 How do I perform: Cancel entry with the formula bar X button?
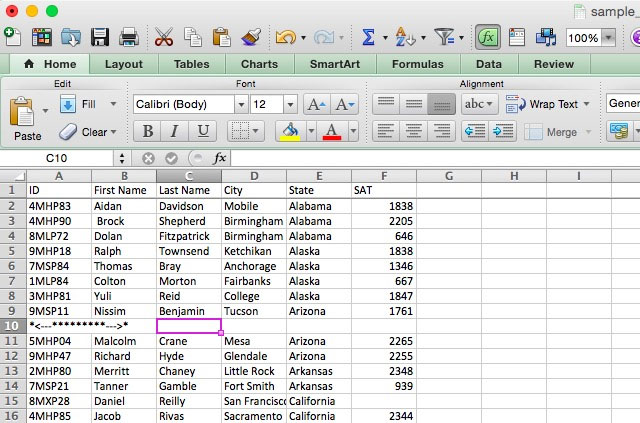click(x=148, y=158)
